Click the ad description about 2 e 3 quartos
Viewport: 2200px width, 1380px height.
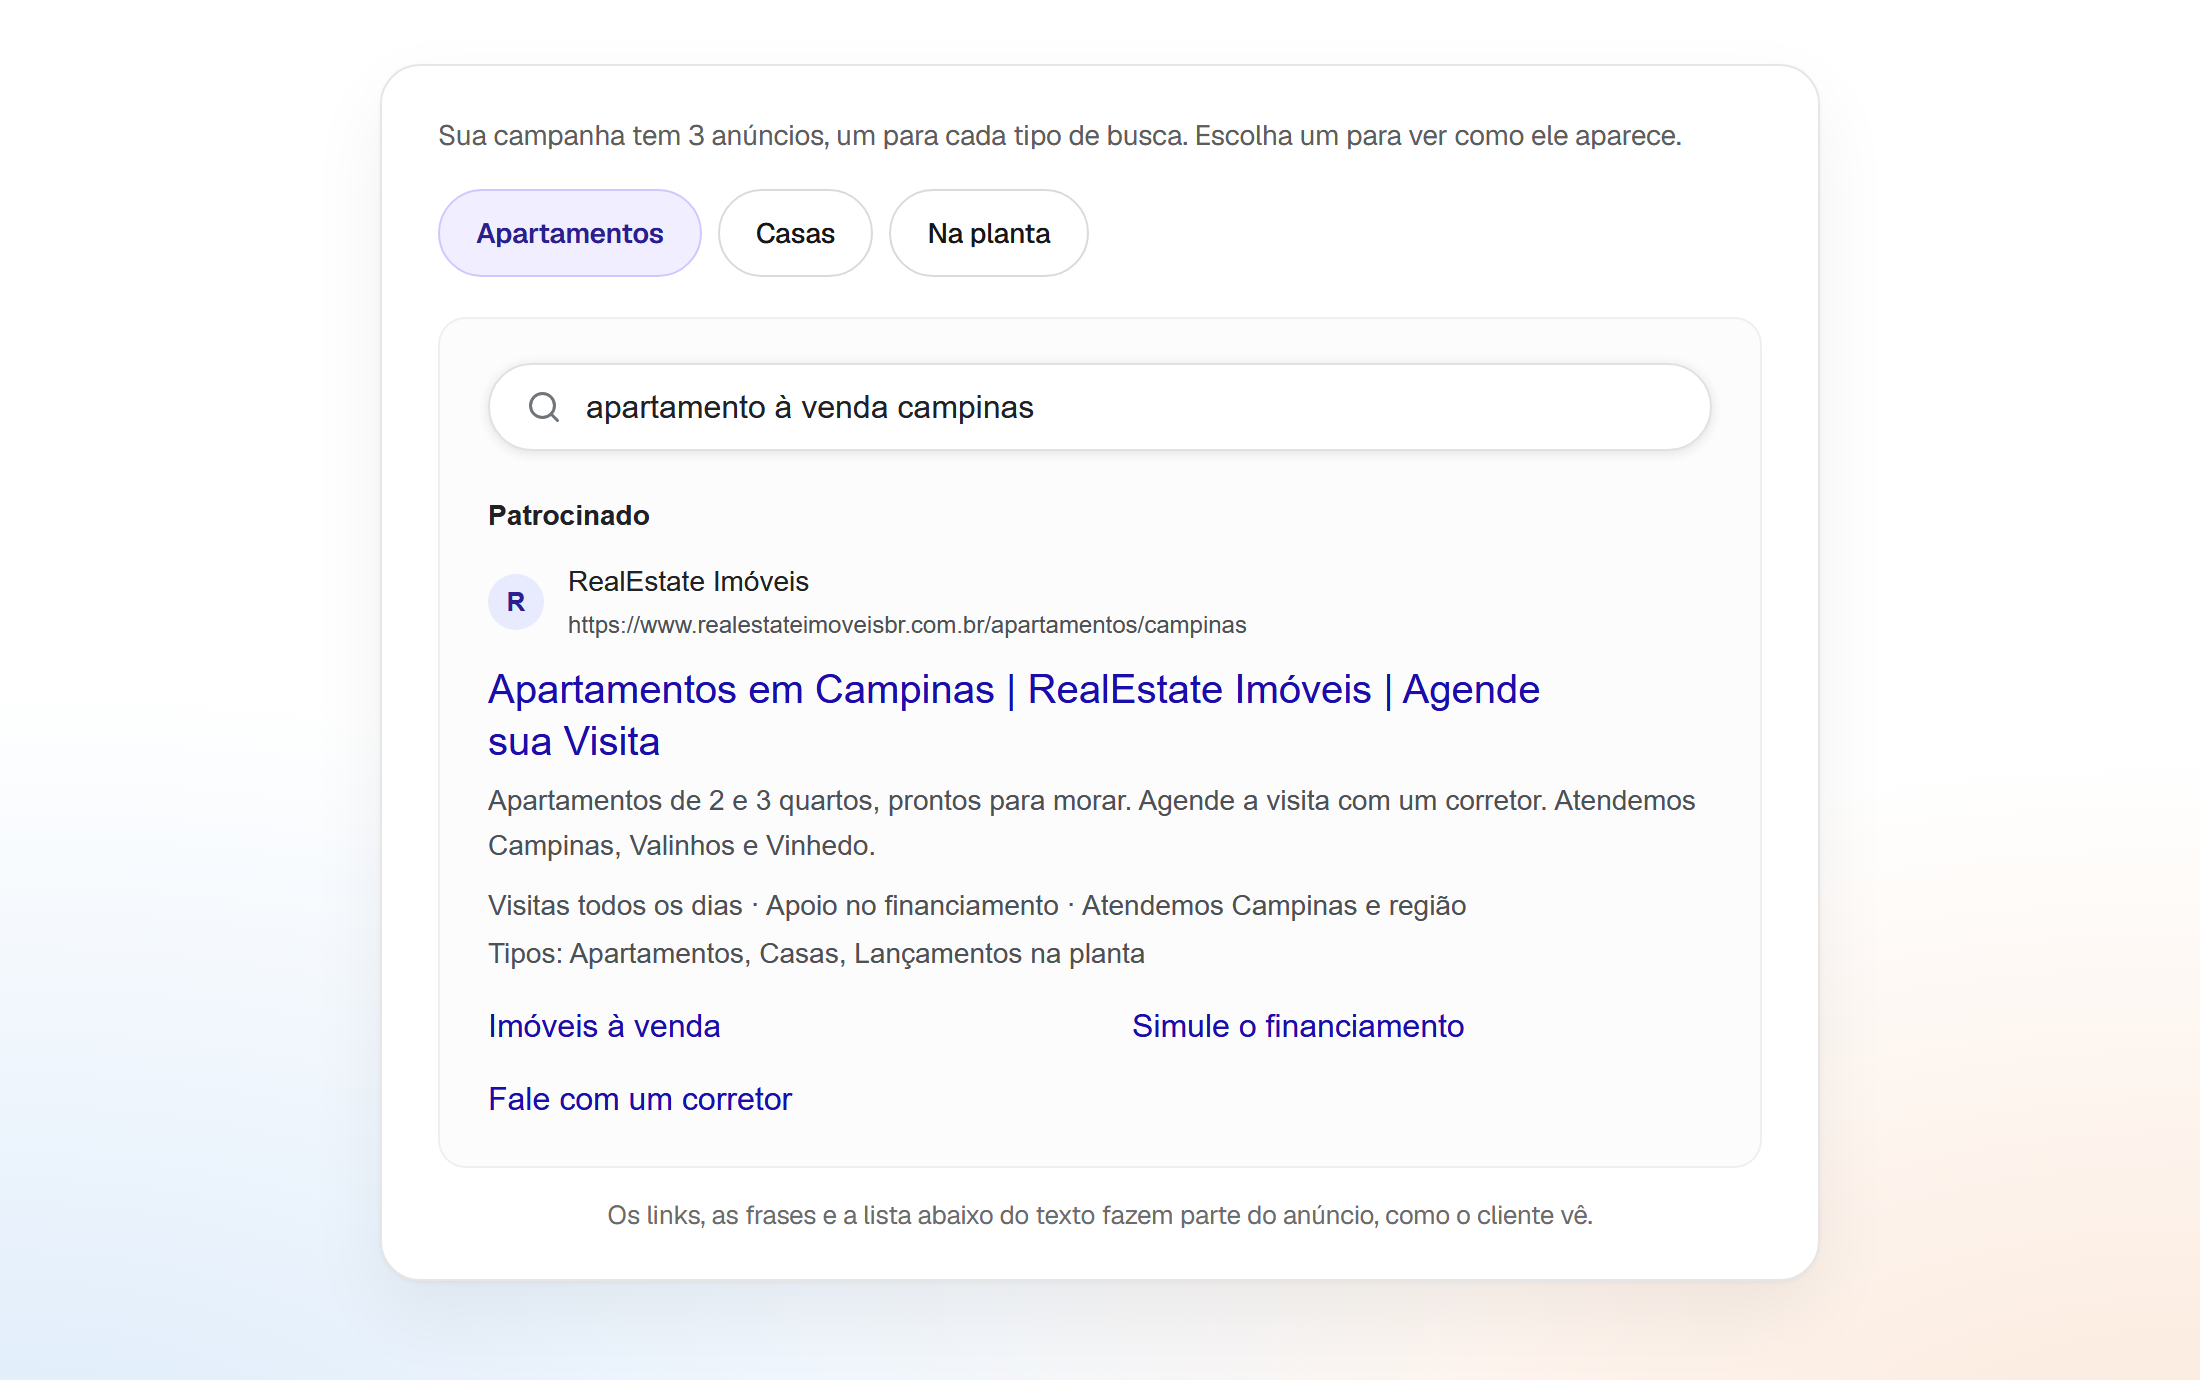pyautogui.click(x=1092, y=823)
